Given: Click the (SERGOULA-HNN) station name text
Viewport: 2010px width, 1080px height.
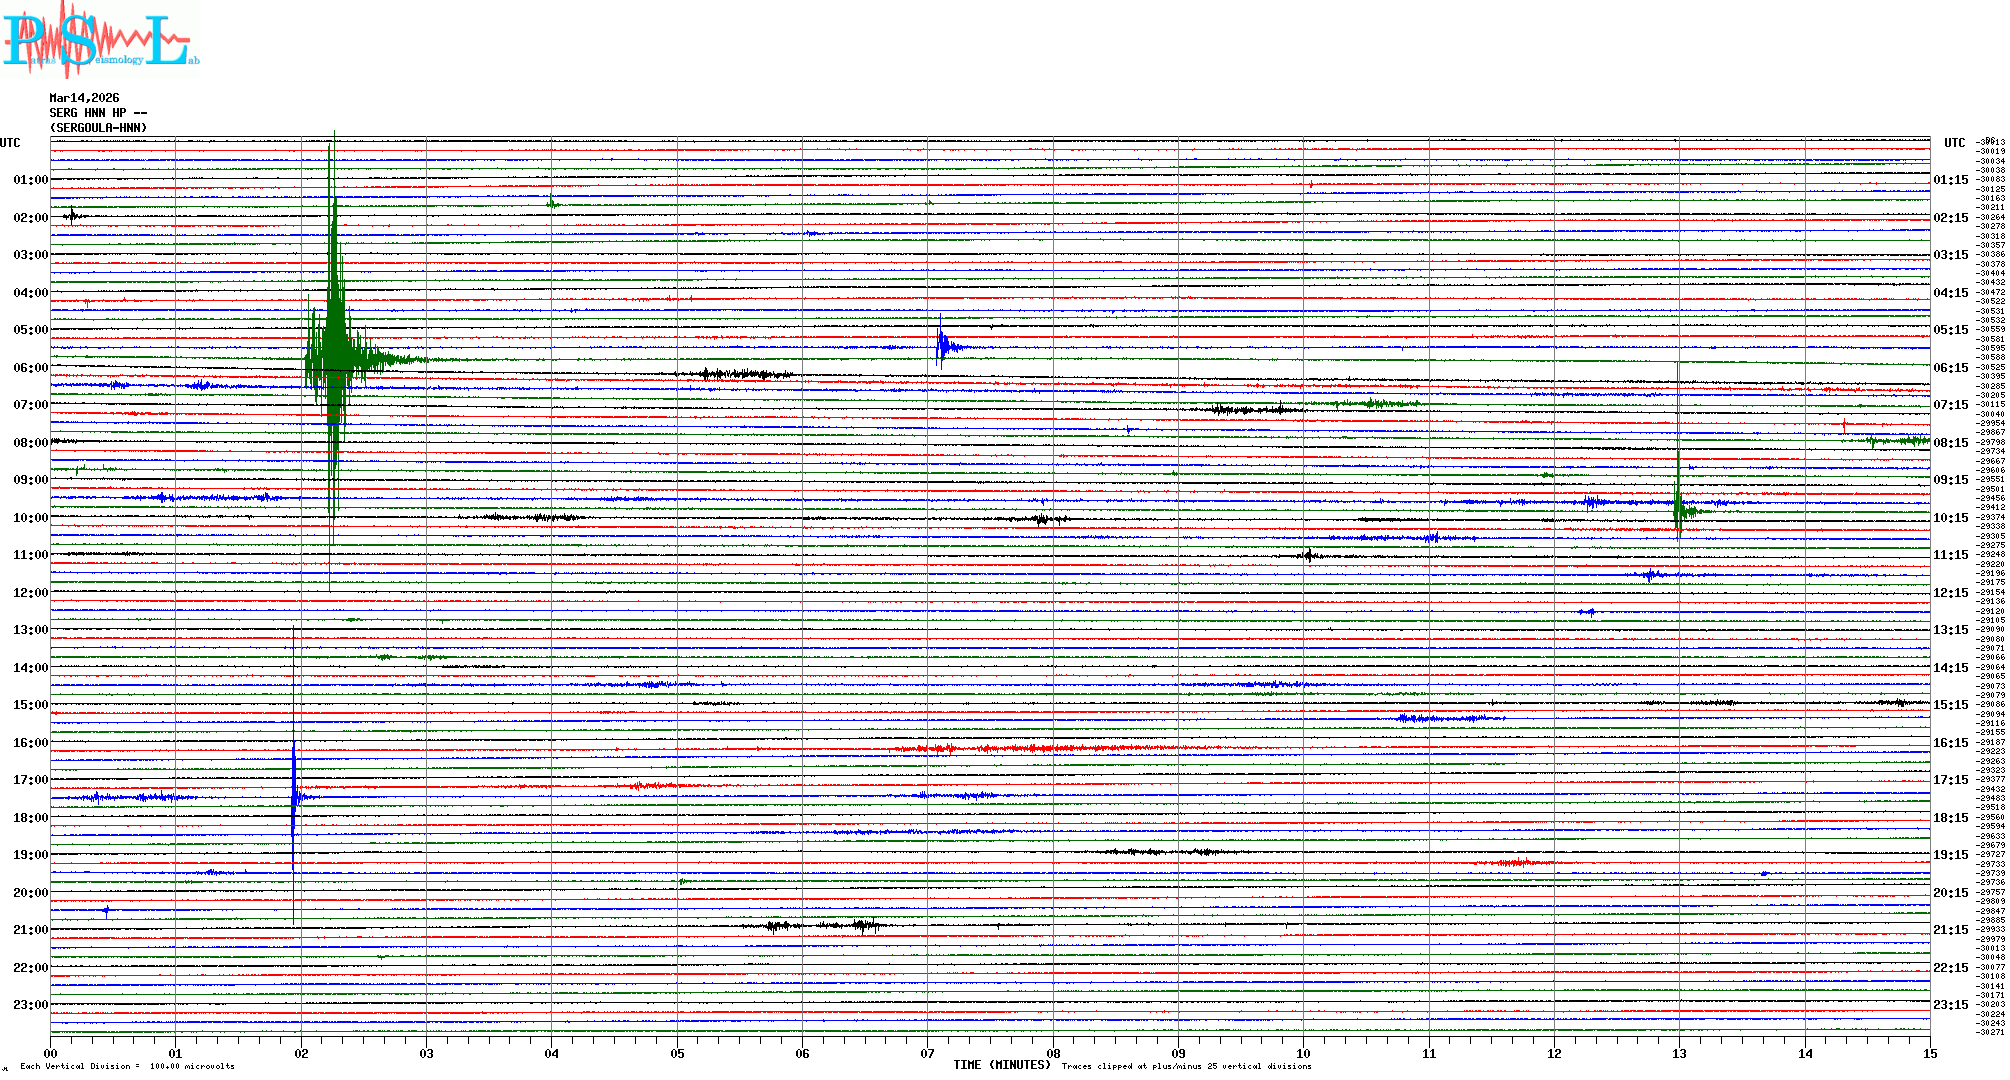Looking at the screenshot, I should [x=98, y=128].
